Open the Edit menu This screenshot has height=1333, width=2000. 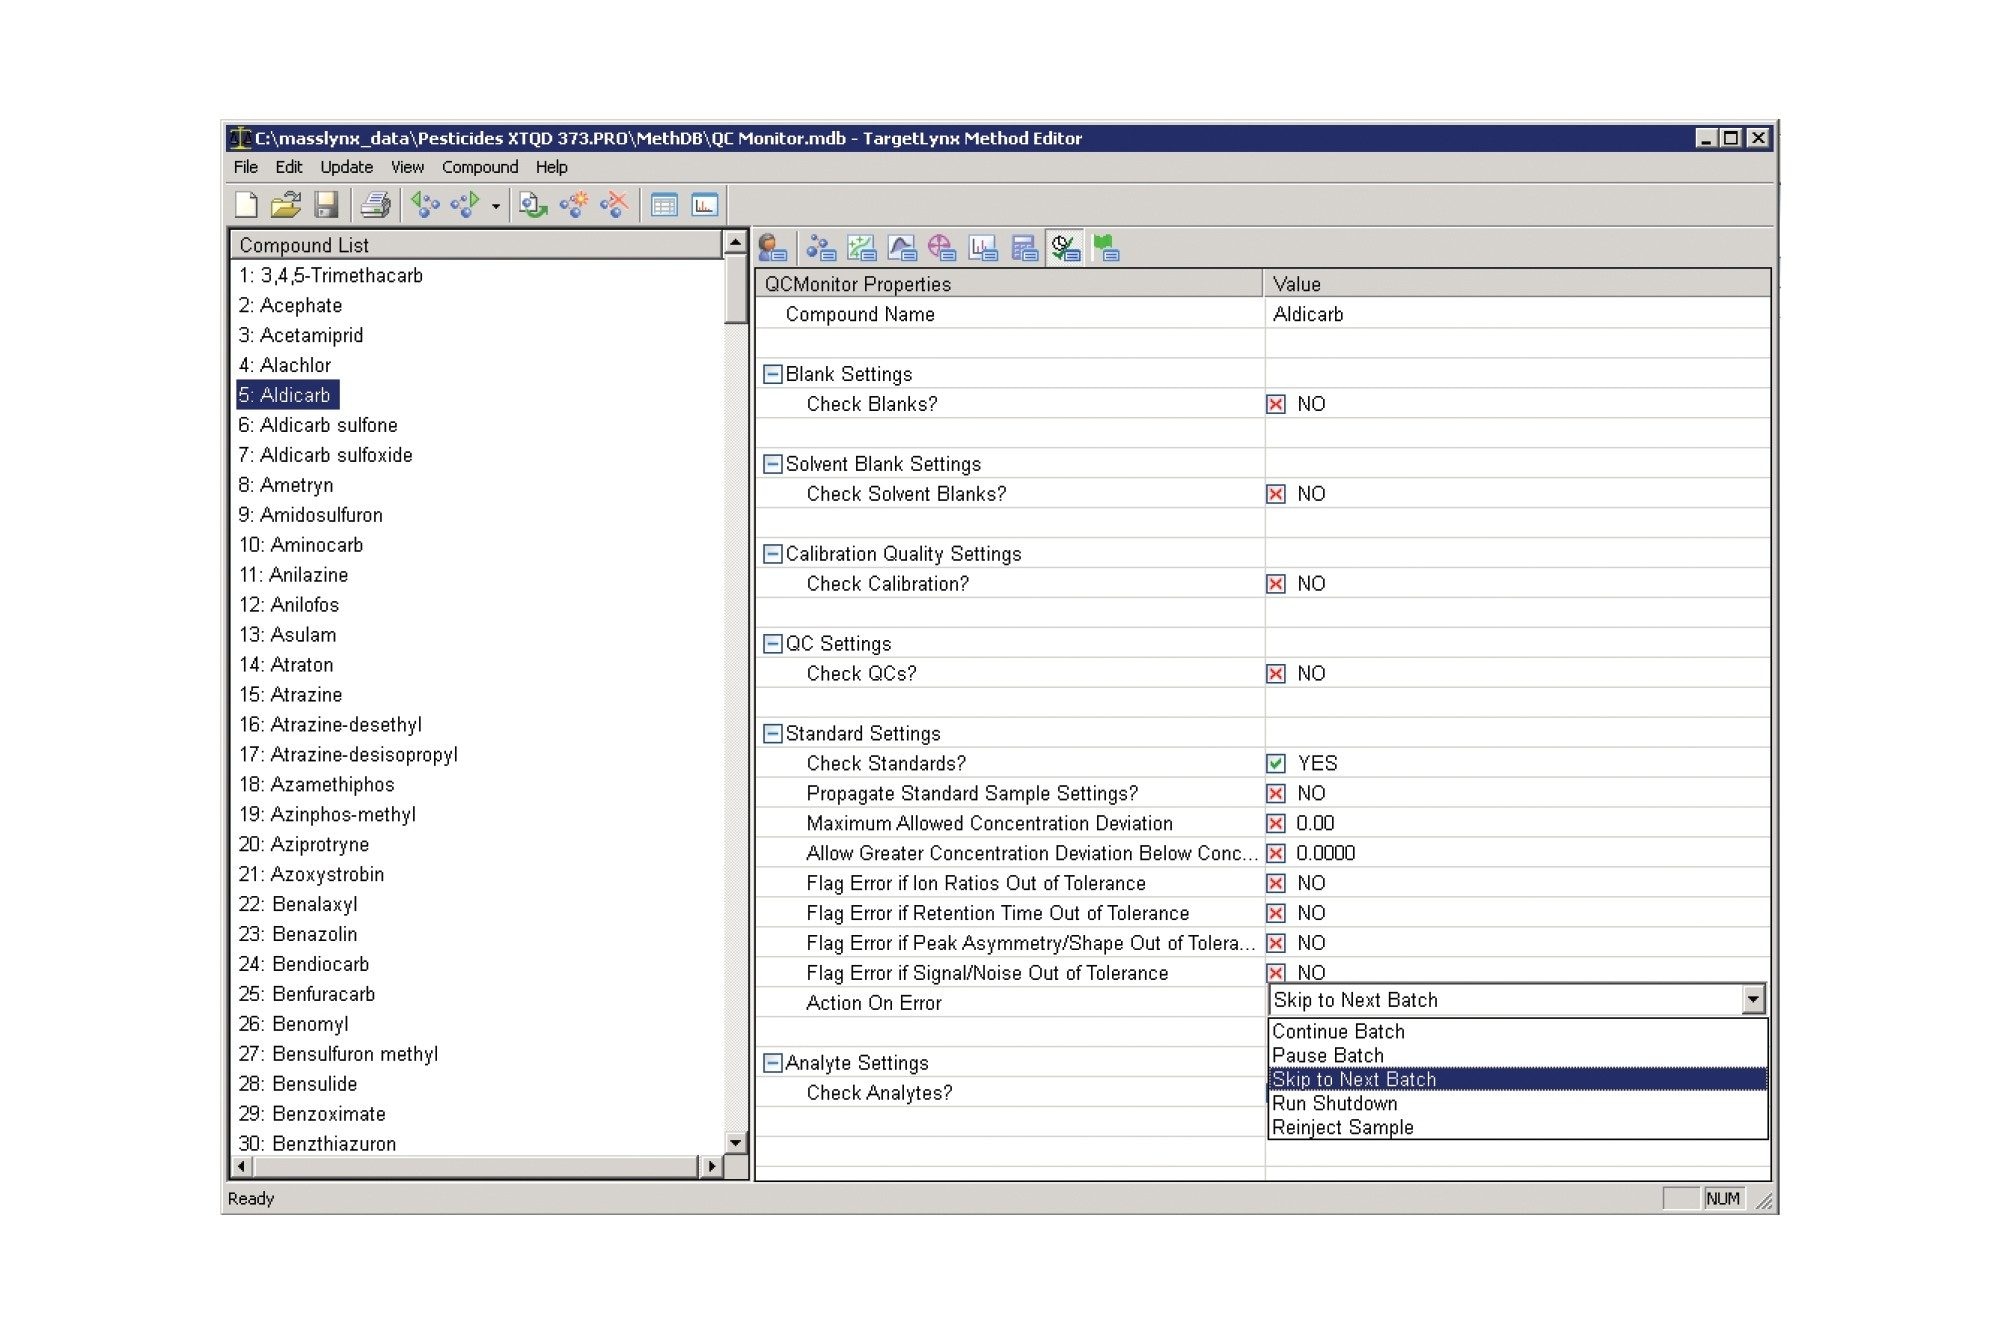[289, 167]
